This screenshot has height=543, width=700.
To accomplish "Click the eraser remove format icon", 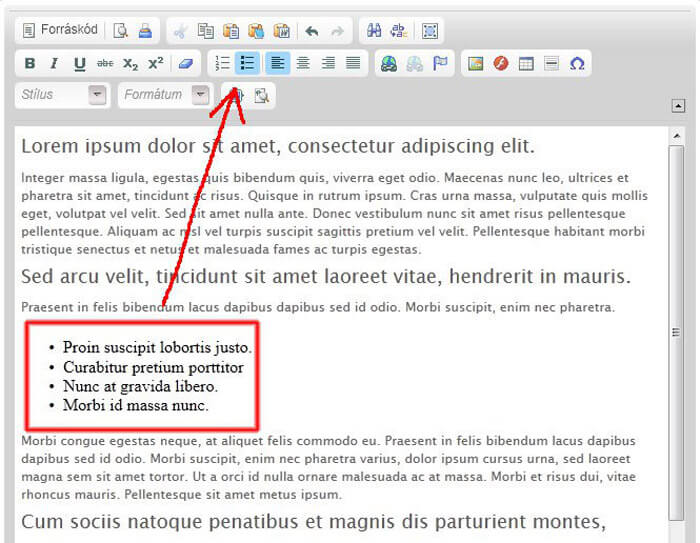I will tap(185, 63).
